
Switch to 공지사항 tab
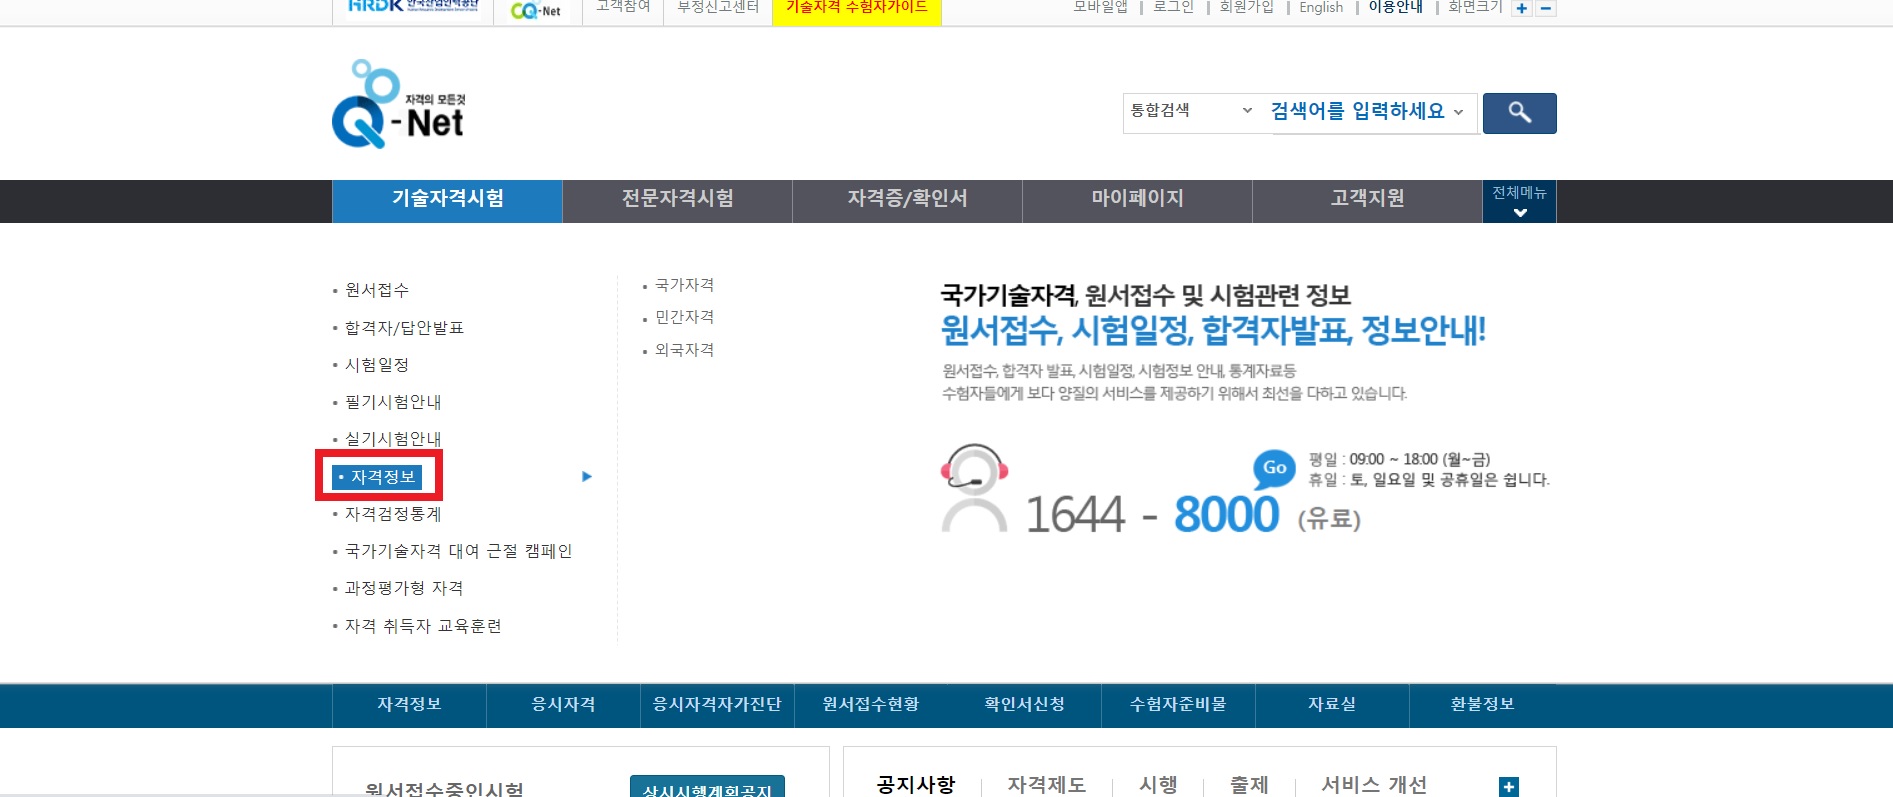click(x=916, y=785)
